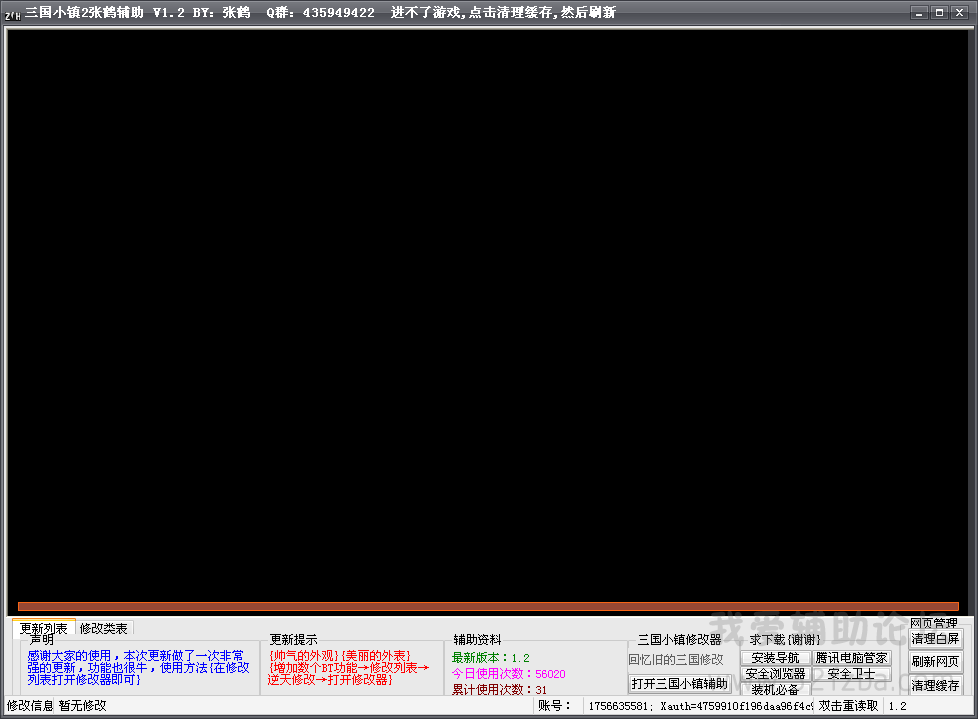Click the 打开三国小镇辅助 button
Image resolution: width=978 pixels, height=719 pixels.
coord(679,683)
